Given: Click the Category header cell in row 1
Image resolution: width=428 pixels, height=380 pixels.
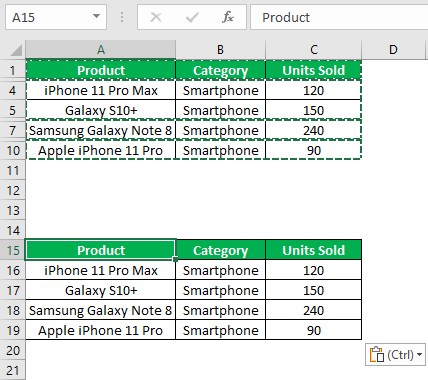Looking at the screenshot, I should [x=220, y=70].
